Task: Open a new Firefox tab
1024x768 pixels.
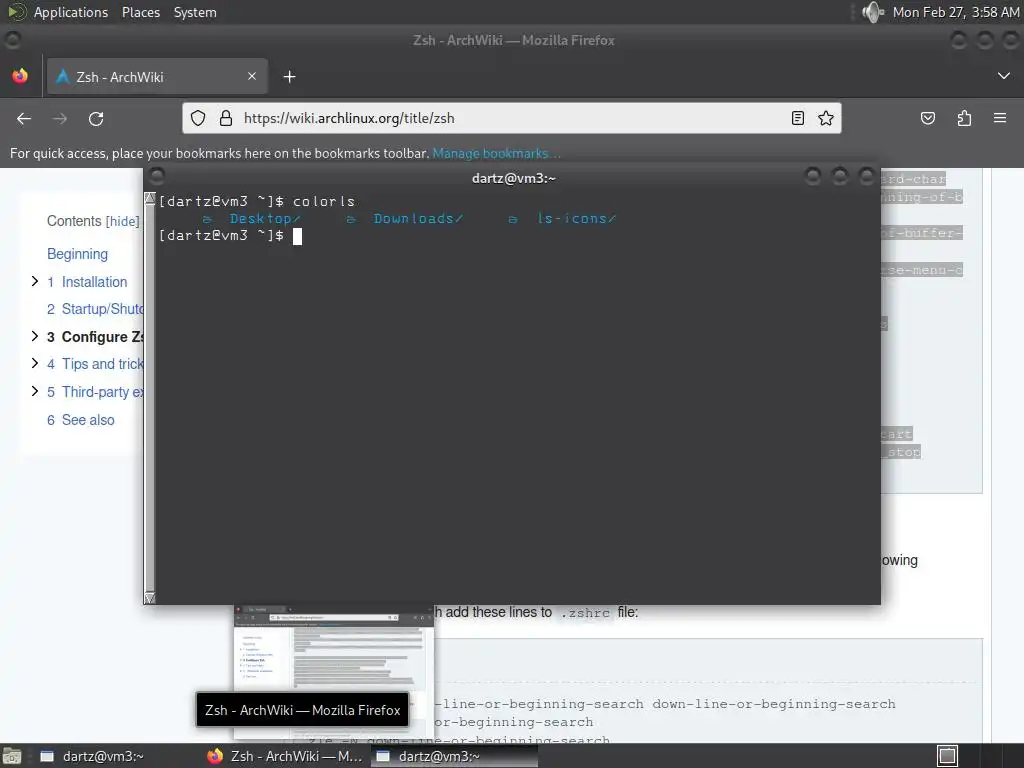Action: click(x=289, y=77)
